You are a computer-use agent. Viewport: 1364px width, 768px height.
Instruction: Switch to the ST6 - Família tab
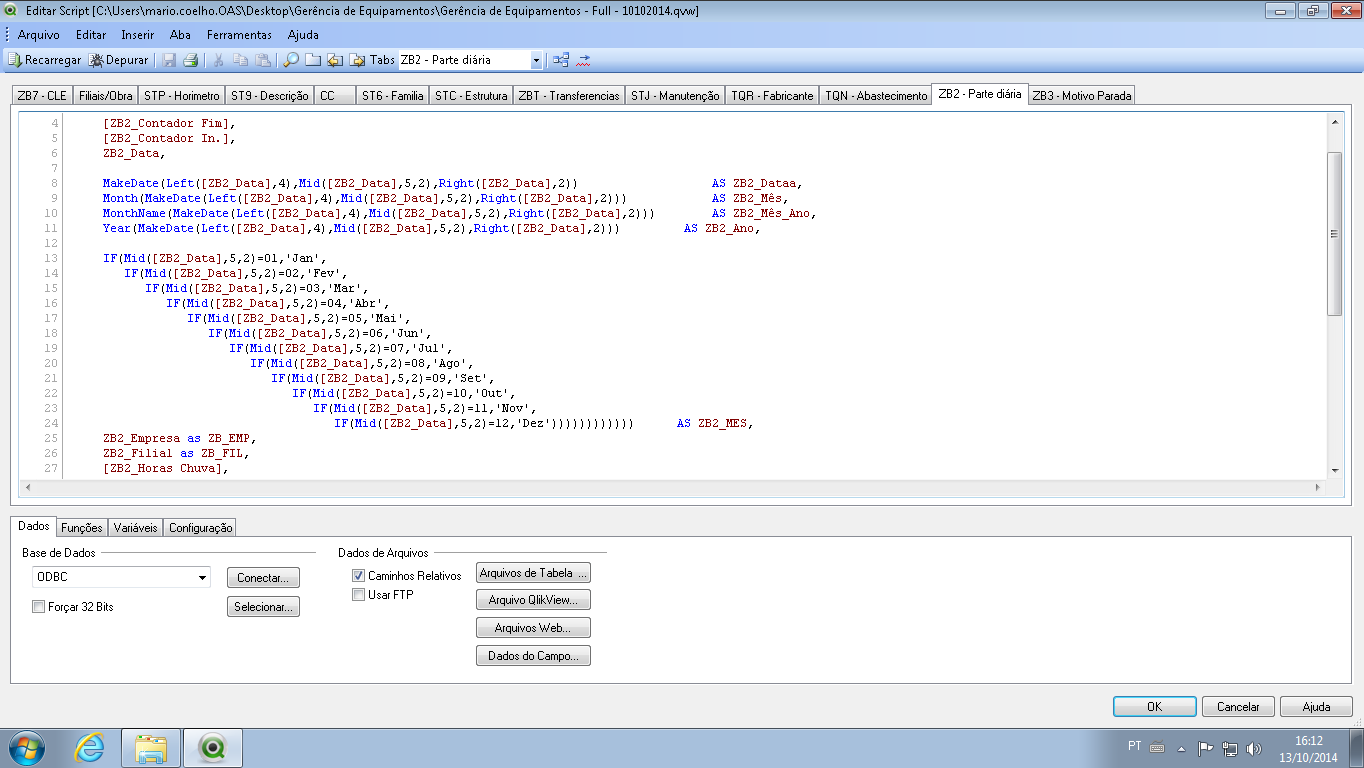coord(392,96)
